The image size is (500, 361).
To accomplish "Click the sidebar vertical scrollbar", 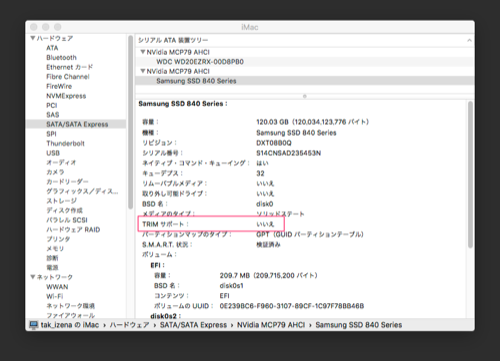I will pyautogui.click(x=130, y=123).
